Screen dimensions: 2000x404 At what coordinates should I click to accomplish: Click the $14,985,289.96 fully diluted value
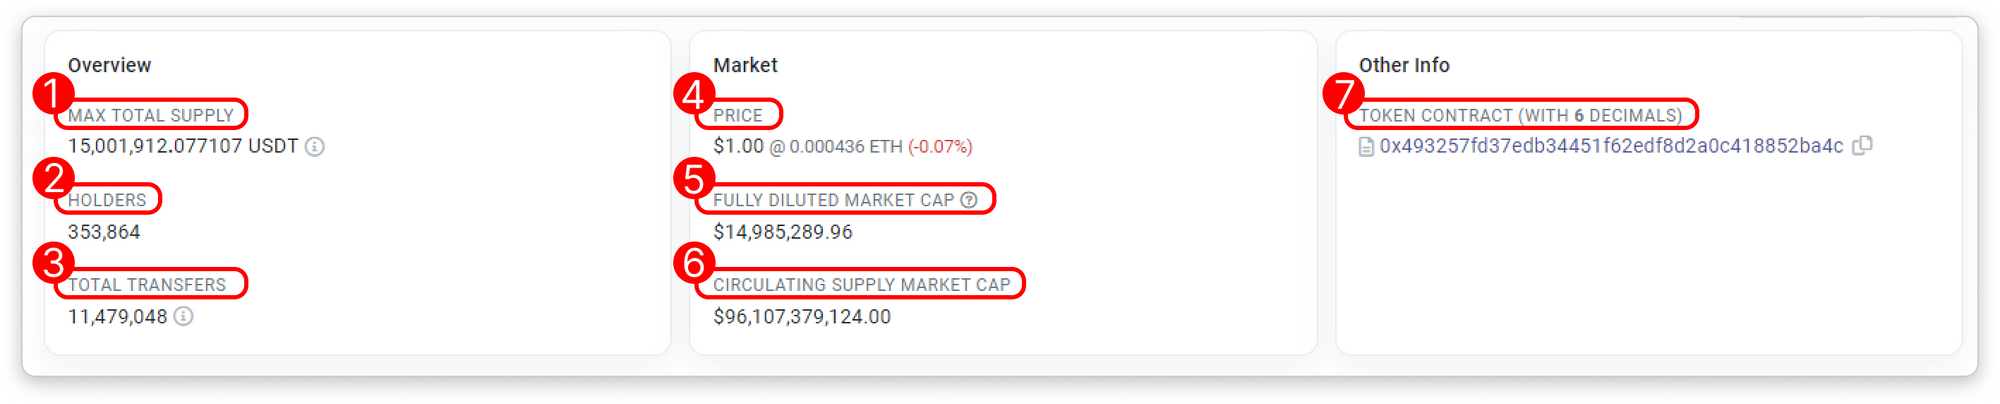(x=783, y=232)
